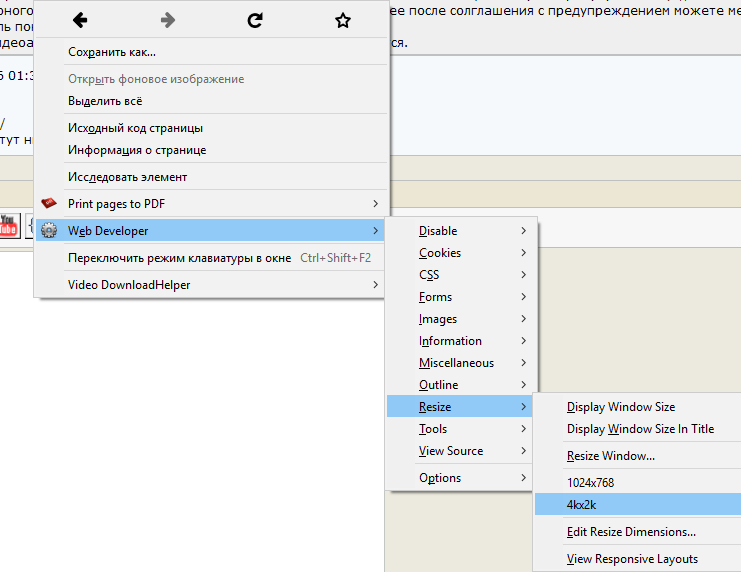741x572 pixels.
Task: Select Исследовать элемент menu entry
Action: click(x=127, y=177)
